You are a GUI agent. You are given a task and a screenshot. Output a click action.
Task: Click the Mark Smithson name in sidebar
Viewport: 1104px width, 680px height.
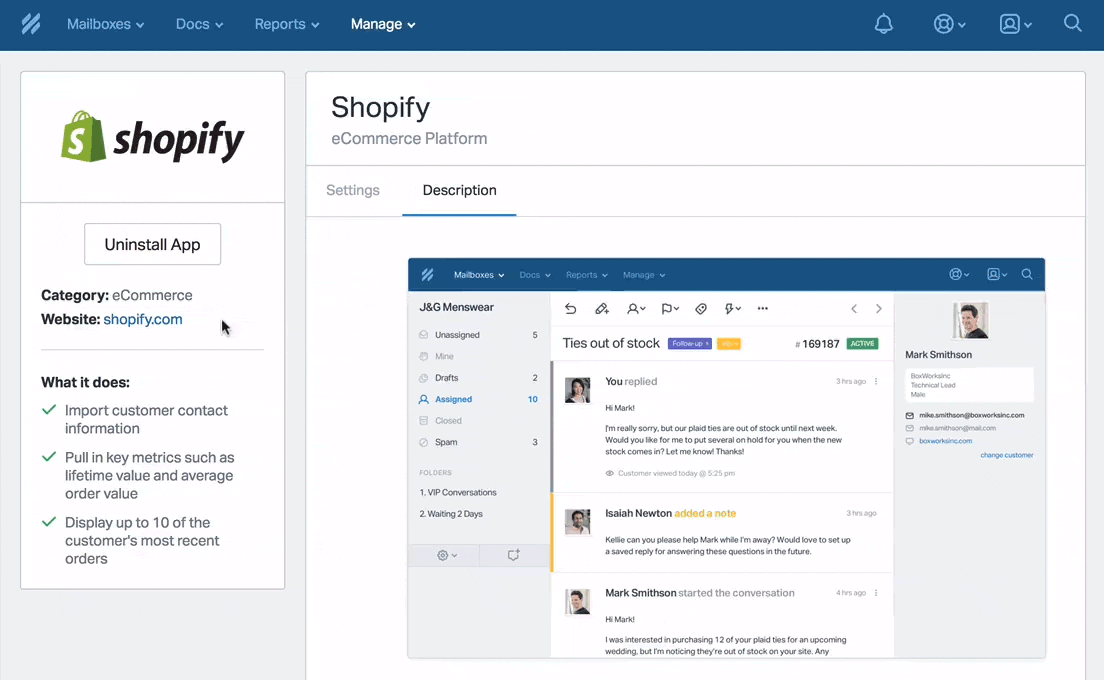(x=939, y=355)
